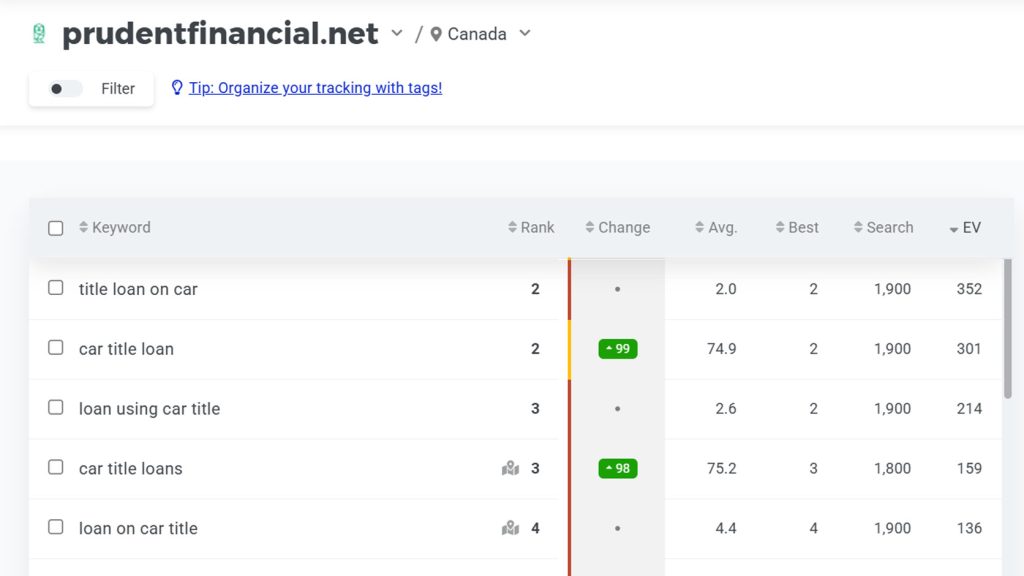This screenshot has width=1024, height=576.
Task: Click the green site logo icon
Action: click(x=39, y=34)
